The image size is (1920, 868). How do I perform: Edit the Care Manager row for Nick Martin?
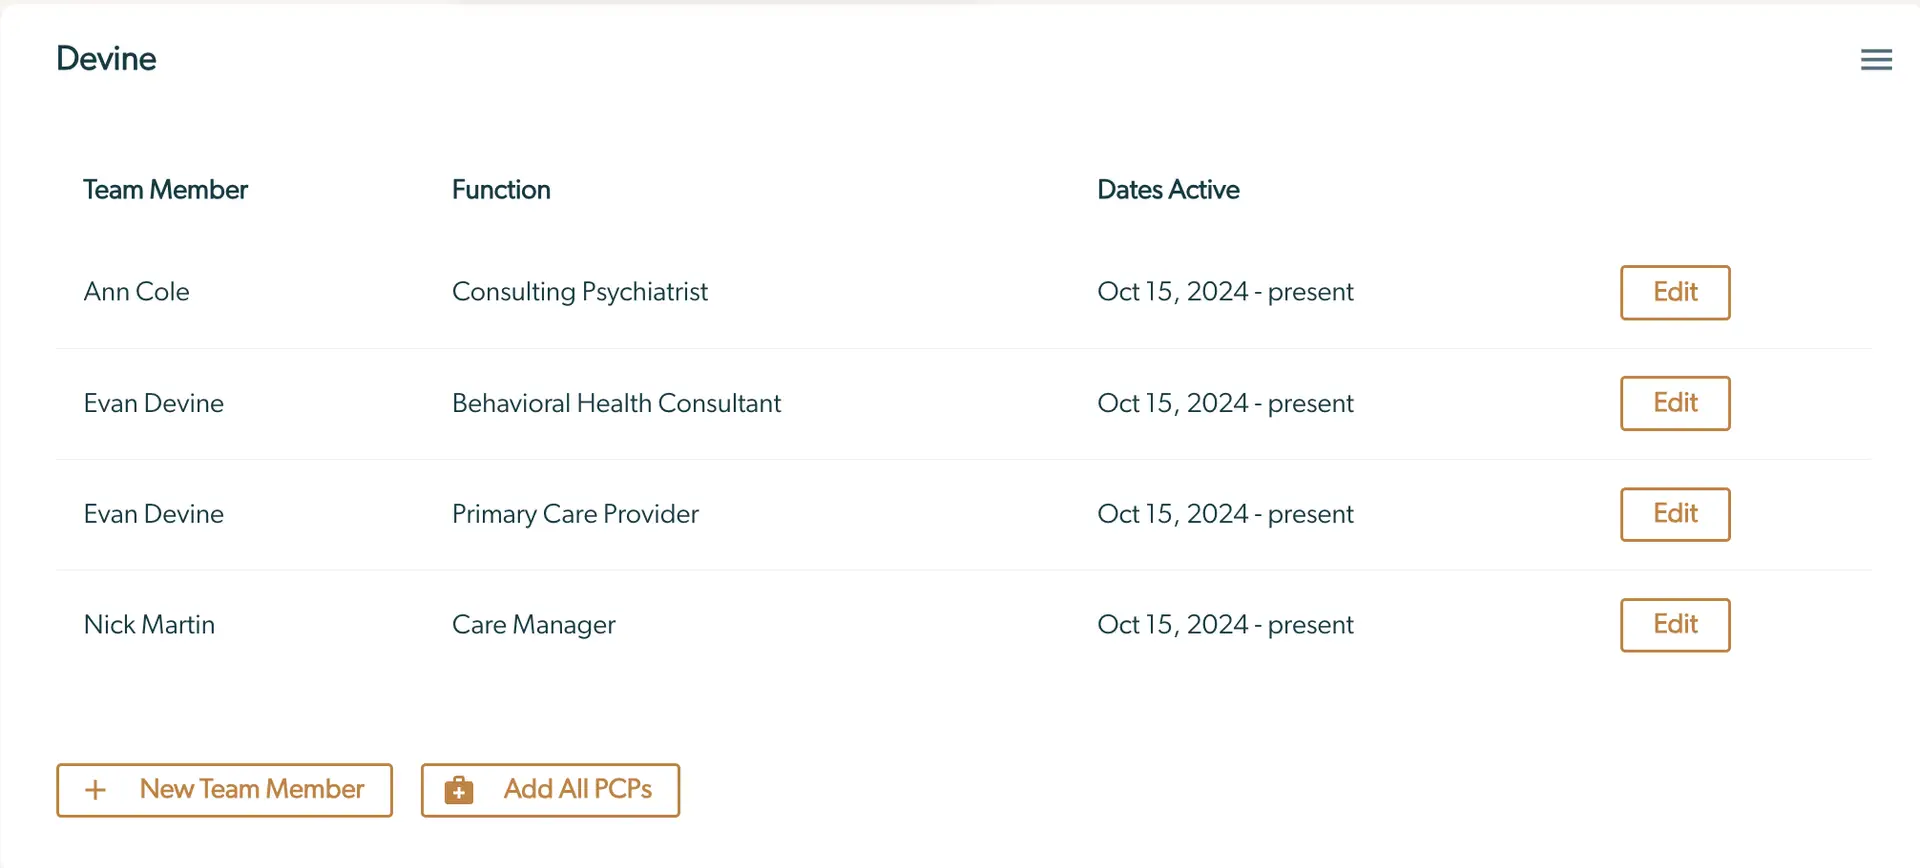(1674, 625)
